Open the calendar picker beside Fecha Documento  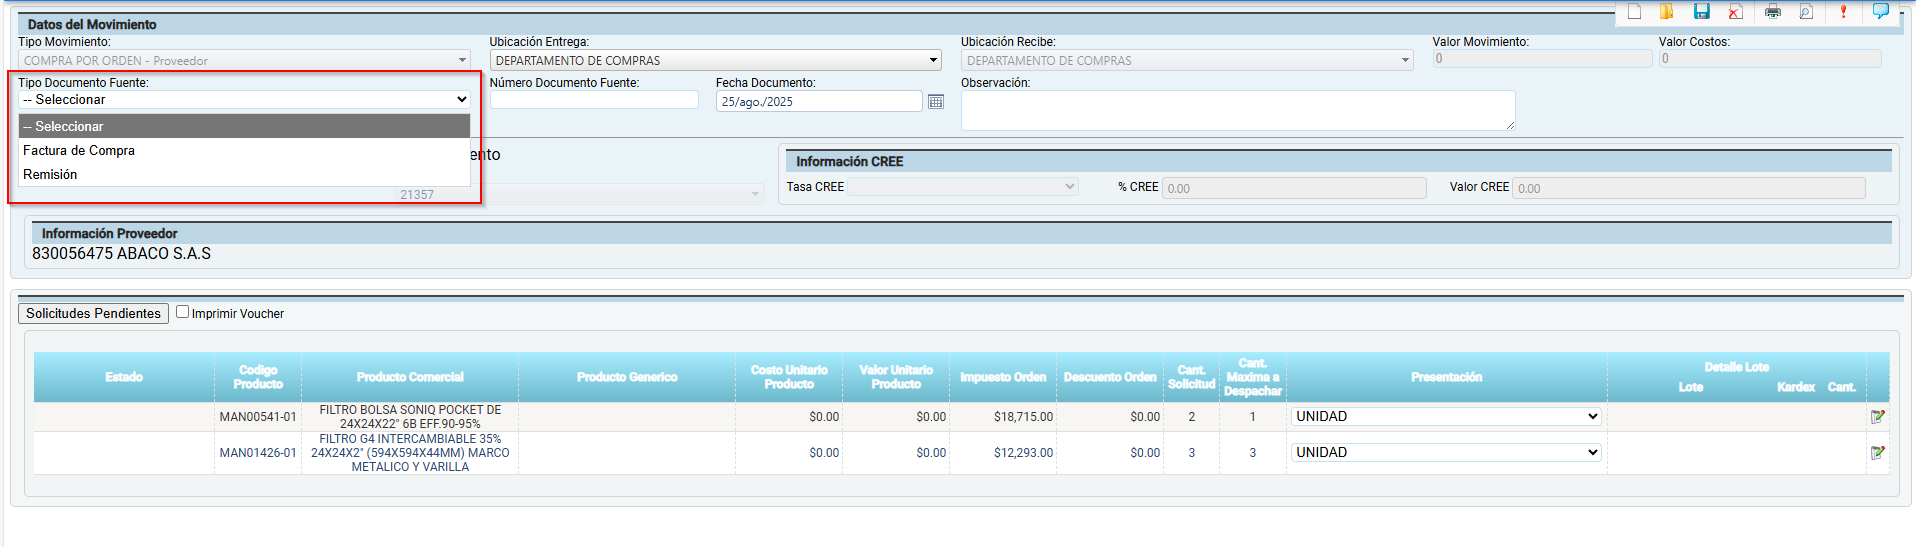[936, 101]
